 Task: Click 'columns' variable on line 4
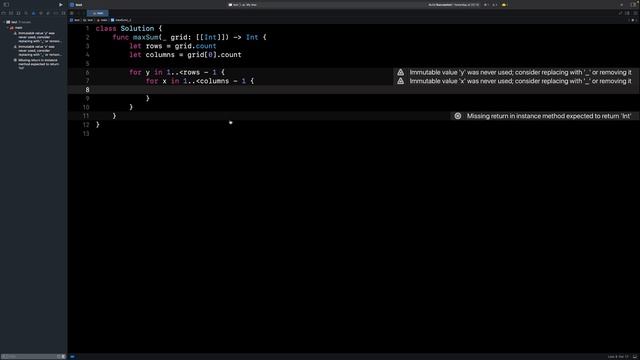(x=160, y=55)
